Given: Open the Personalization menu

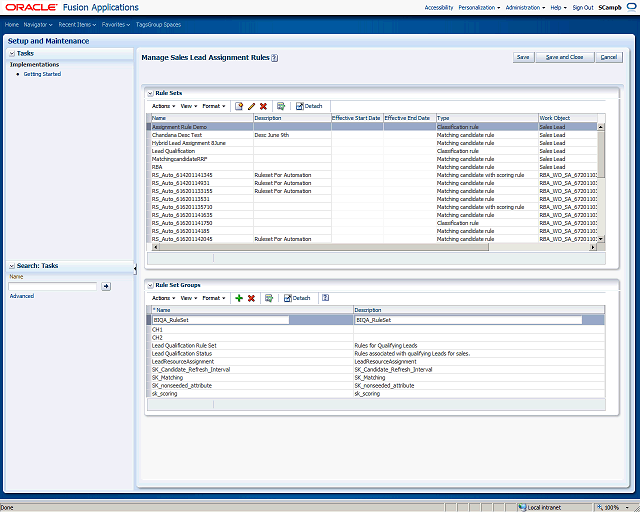Looking at the screenshot, I should (479, 7).
